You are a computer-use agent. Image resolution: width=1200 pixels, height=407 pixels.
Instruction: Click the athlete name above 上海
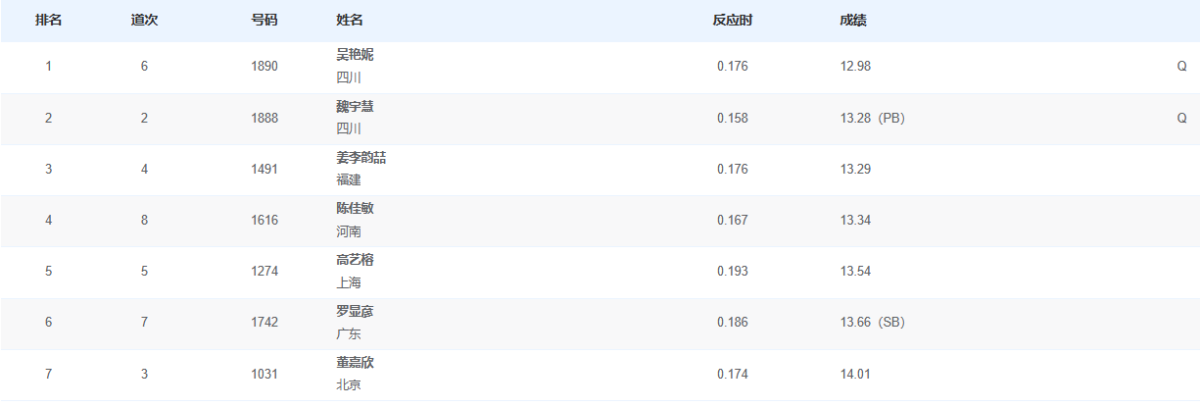pyautogui.click(x=355, y=260)
